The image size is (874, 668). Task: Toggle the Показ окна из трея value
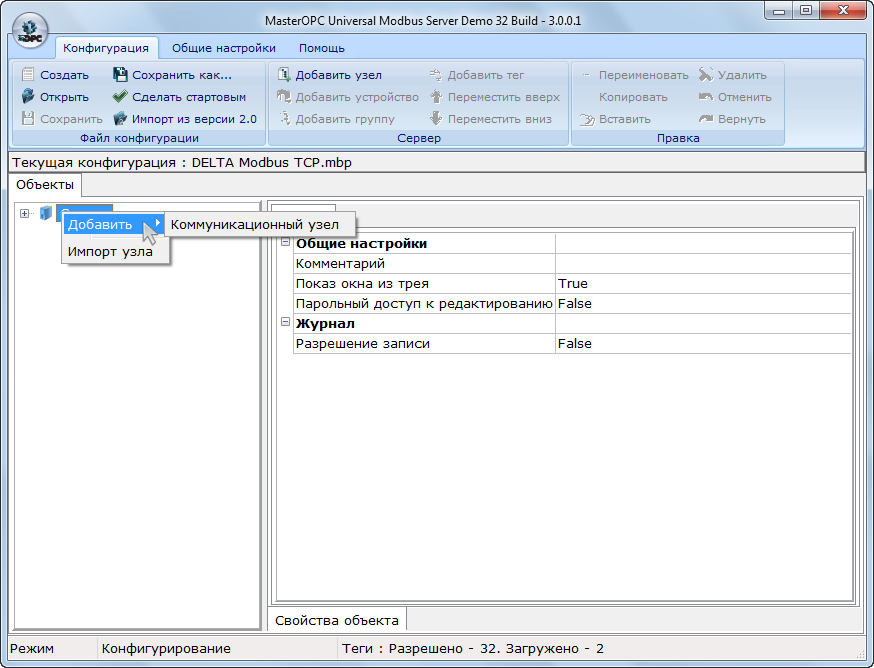(702, 283)
